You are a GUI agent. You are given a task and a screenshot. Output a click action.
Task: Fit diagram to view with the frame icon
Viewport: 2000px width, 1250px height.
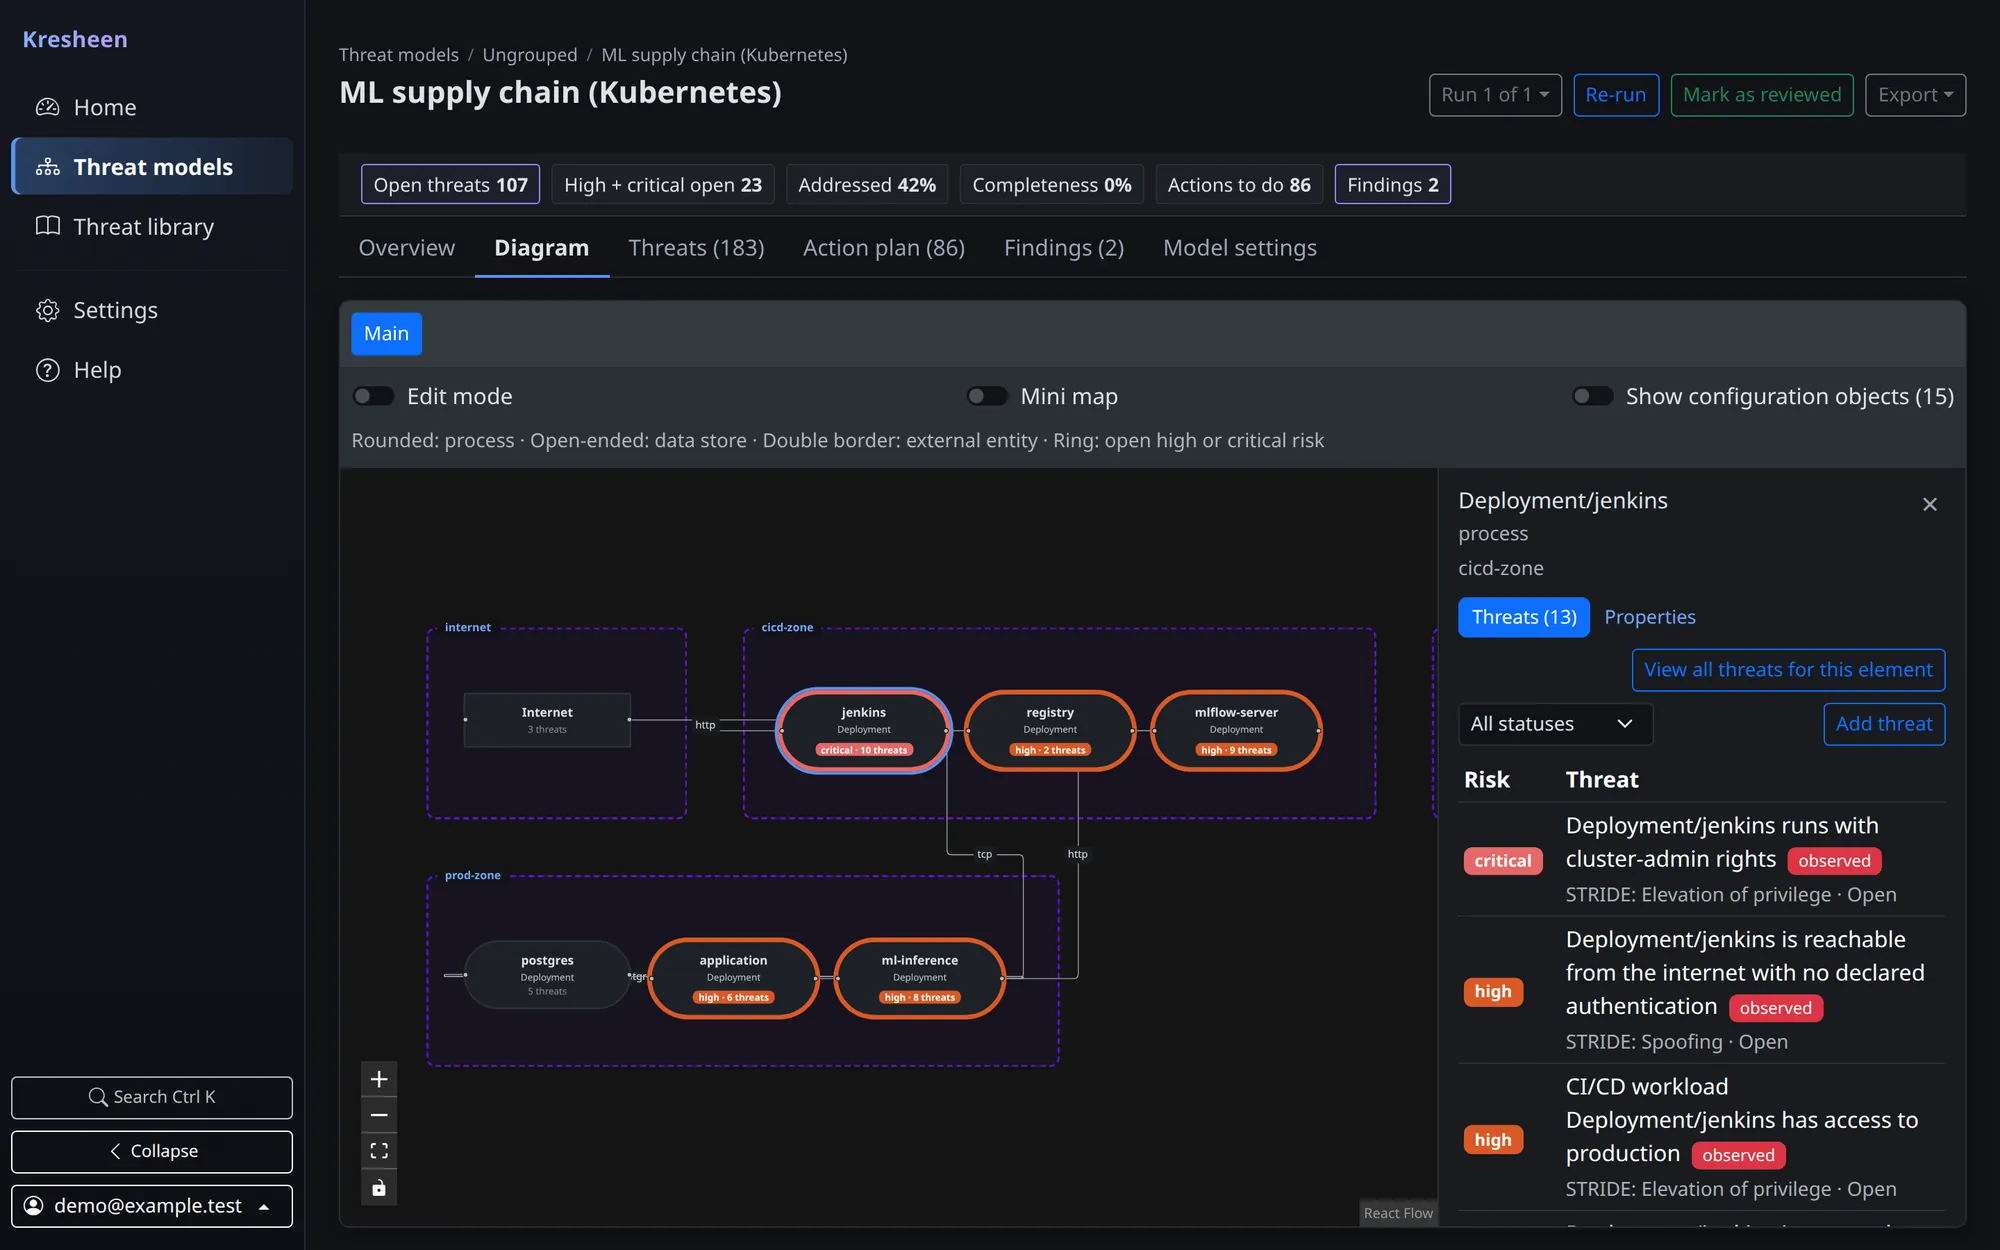[379, 1151]
